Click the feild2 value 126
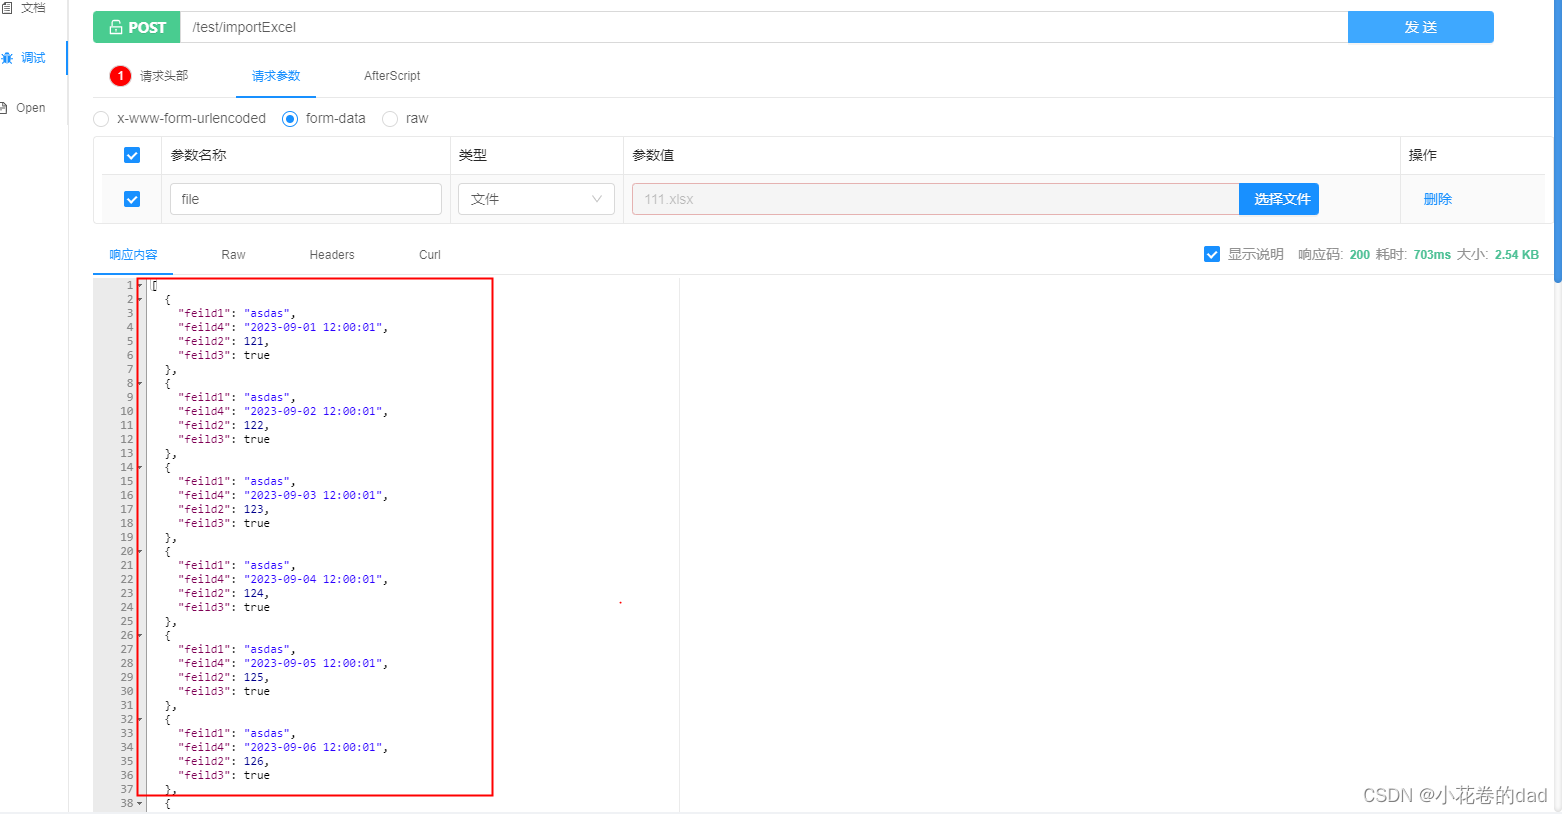 coord(254,762)
